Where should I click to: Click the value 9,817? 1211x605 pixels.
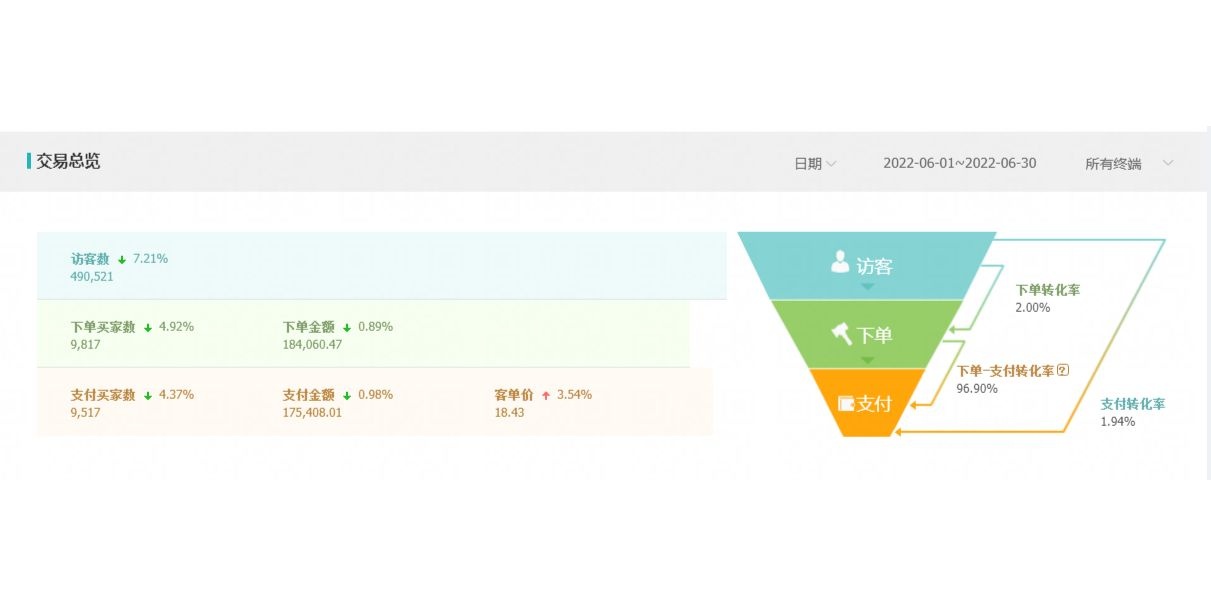click(86, 344)
